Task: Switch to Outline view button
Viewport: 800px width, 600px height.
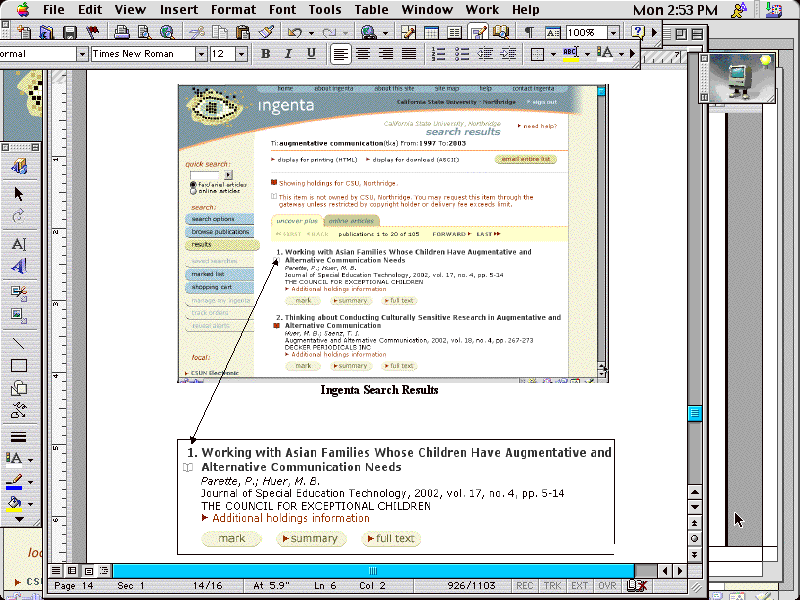Action: click(104, 570)
